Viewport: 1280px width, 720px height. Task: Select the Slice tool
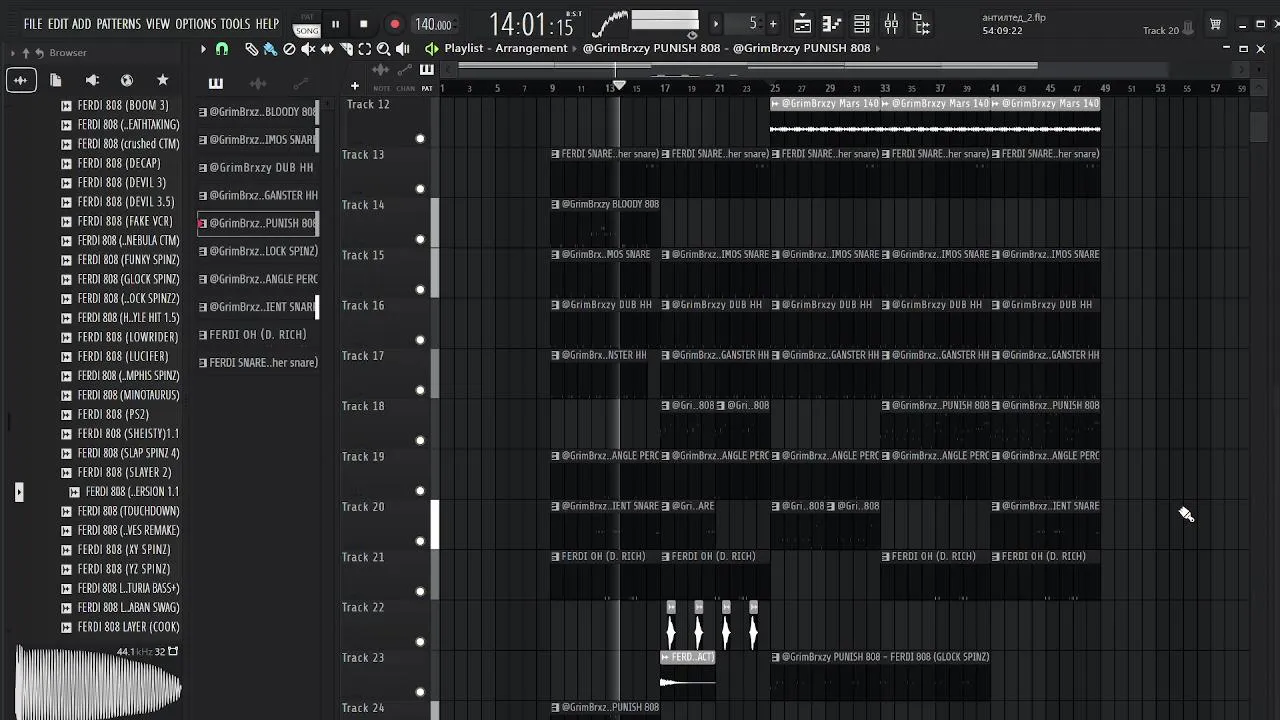point(346,48)
